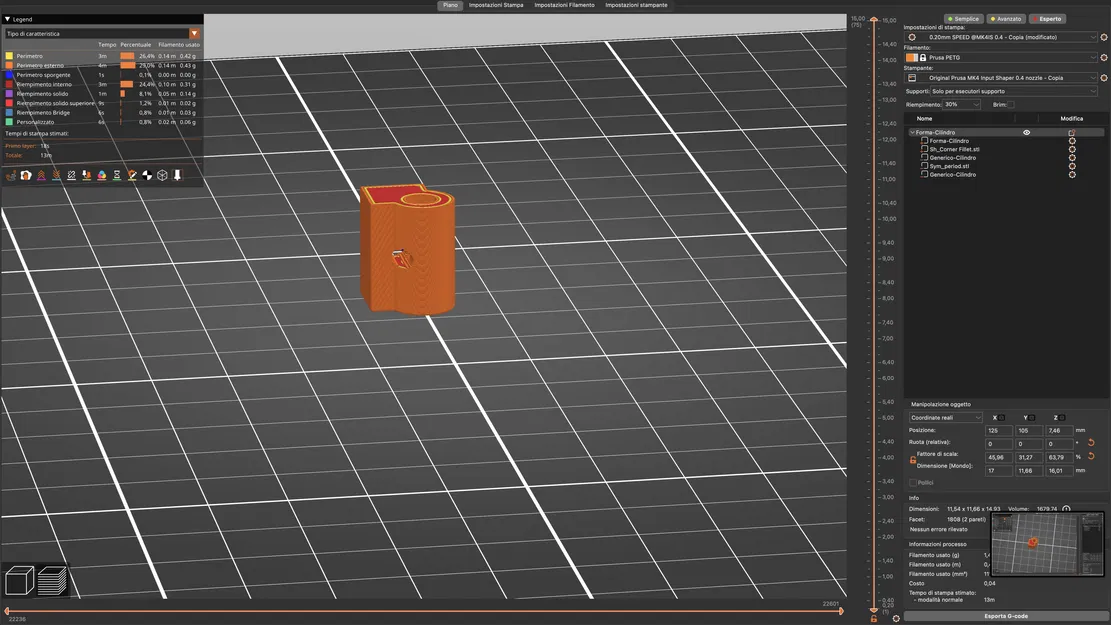This screenshot has width=1111, height=625.
Task: Toggle deretractions icon in legend toolbar
Action: tap(56, 175)
